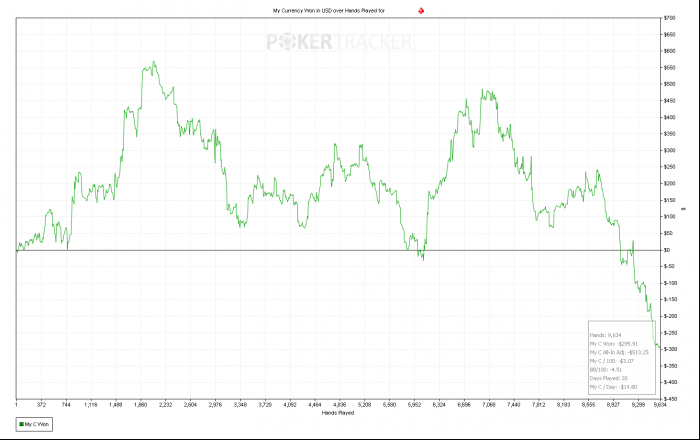Click the 7,812 x-axis tick label

click(x=539, y=405)
